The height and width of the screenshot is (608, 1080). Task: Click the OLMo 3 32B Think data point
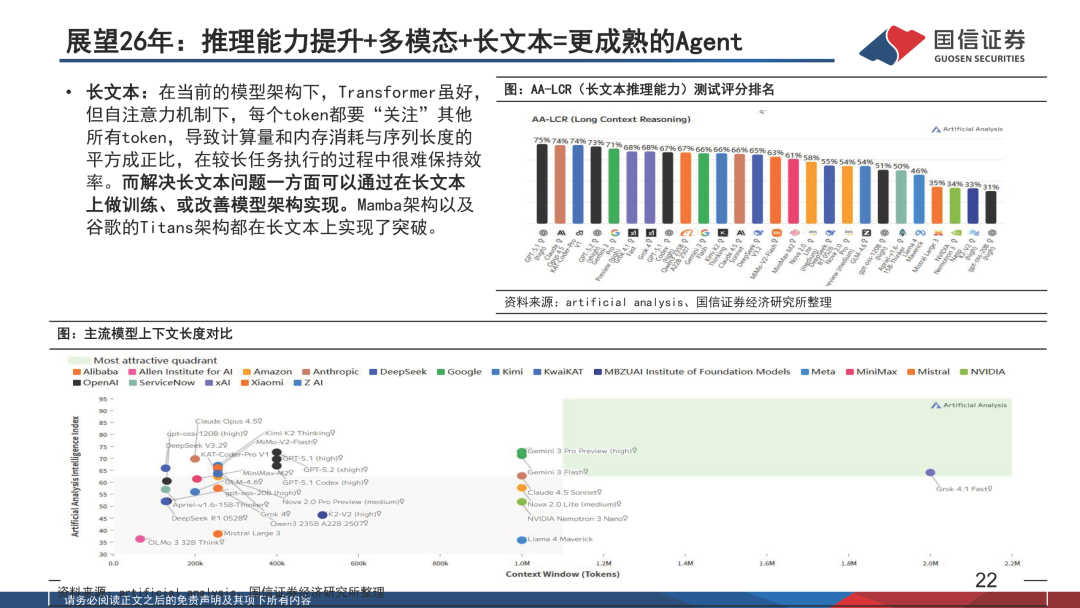coord(140,539)
